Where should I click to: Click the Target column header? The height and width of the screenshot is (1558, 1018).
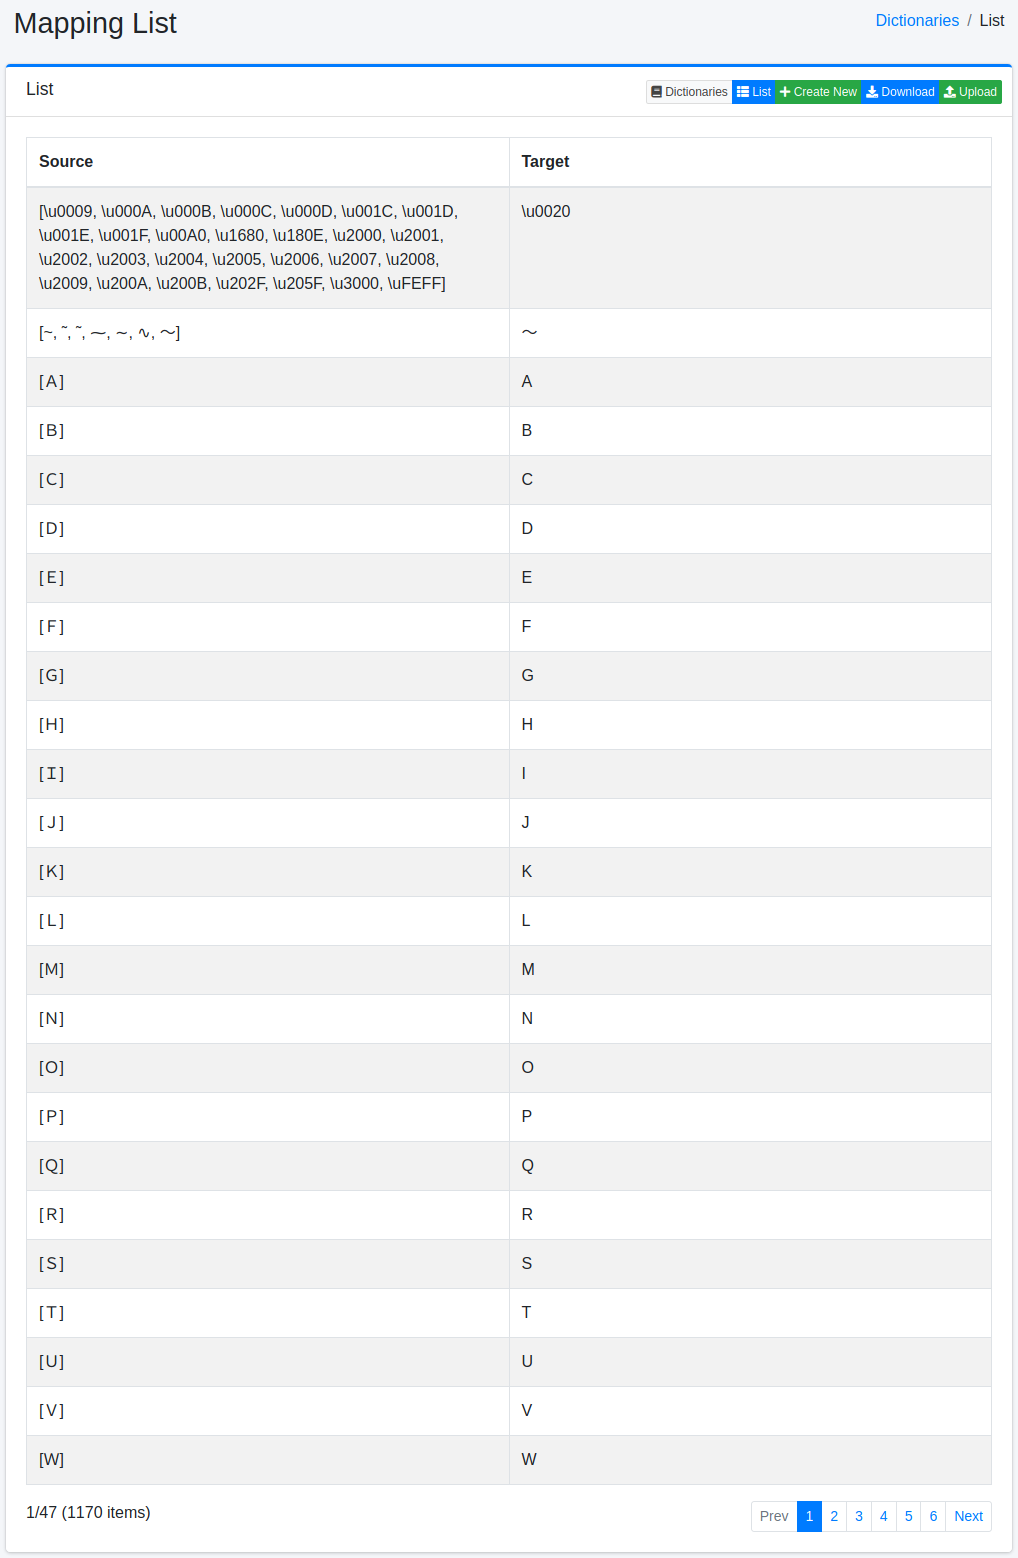(545, 162)
